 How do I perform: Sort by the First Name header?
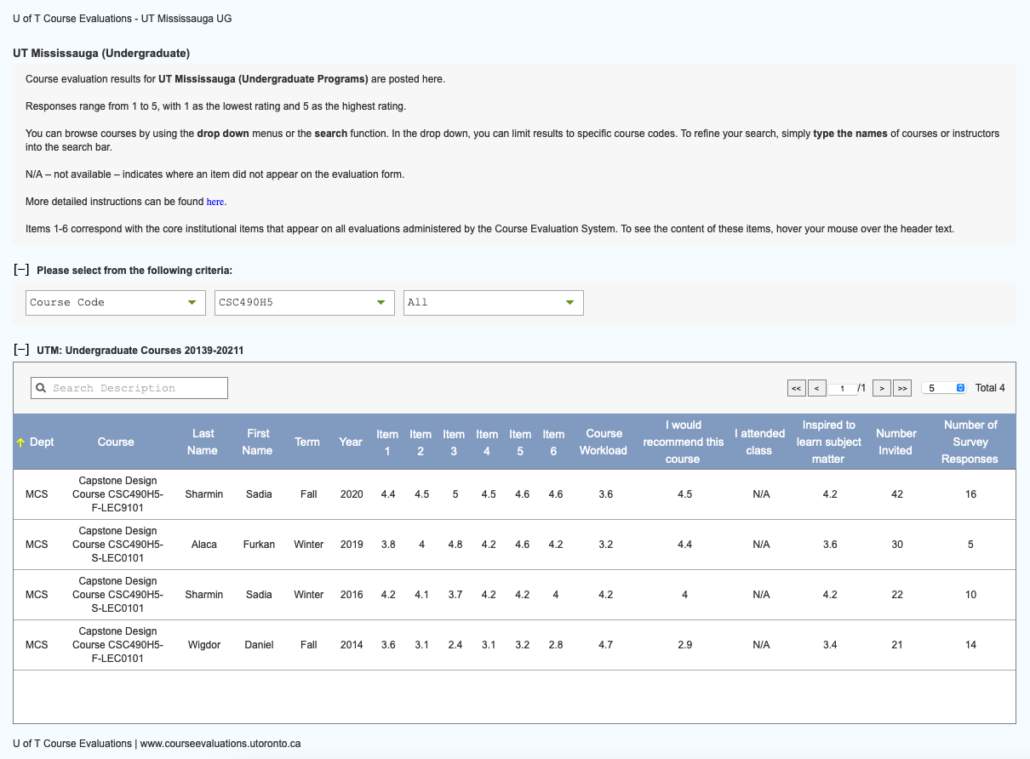point(258,442)
